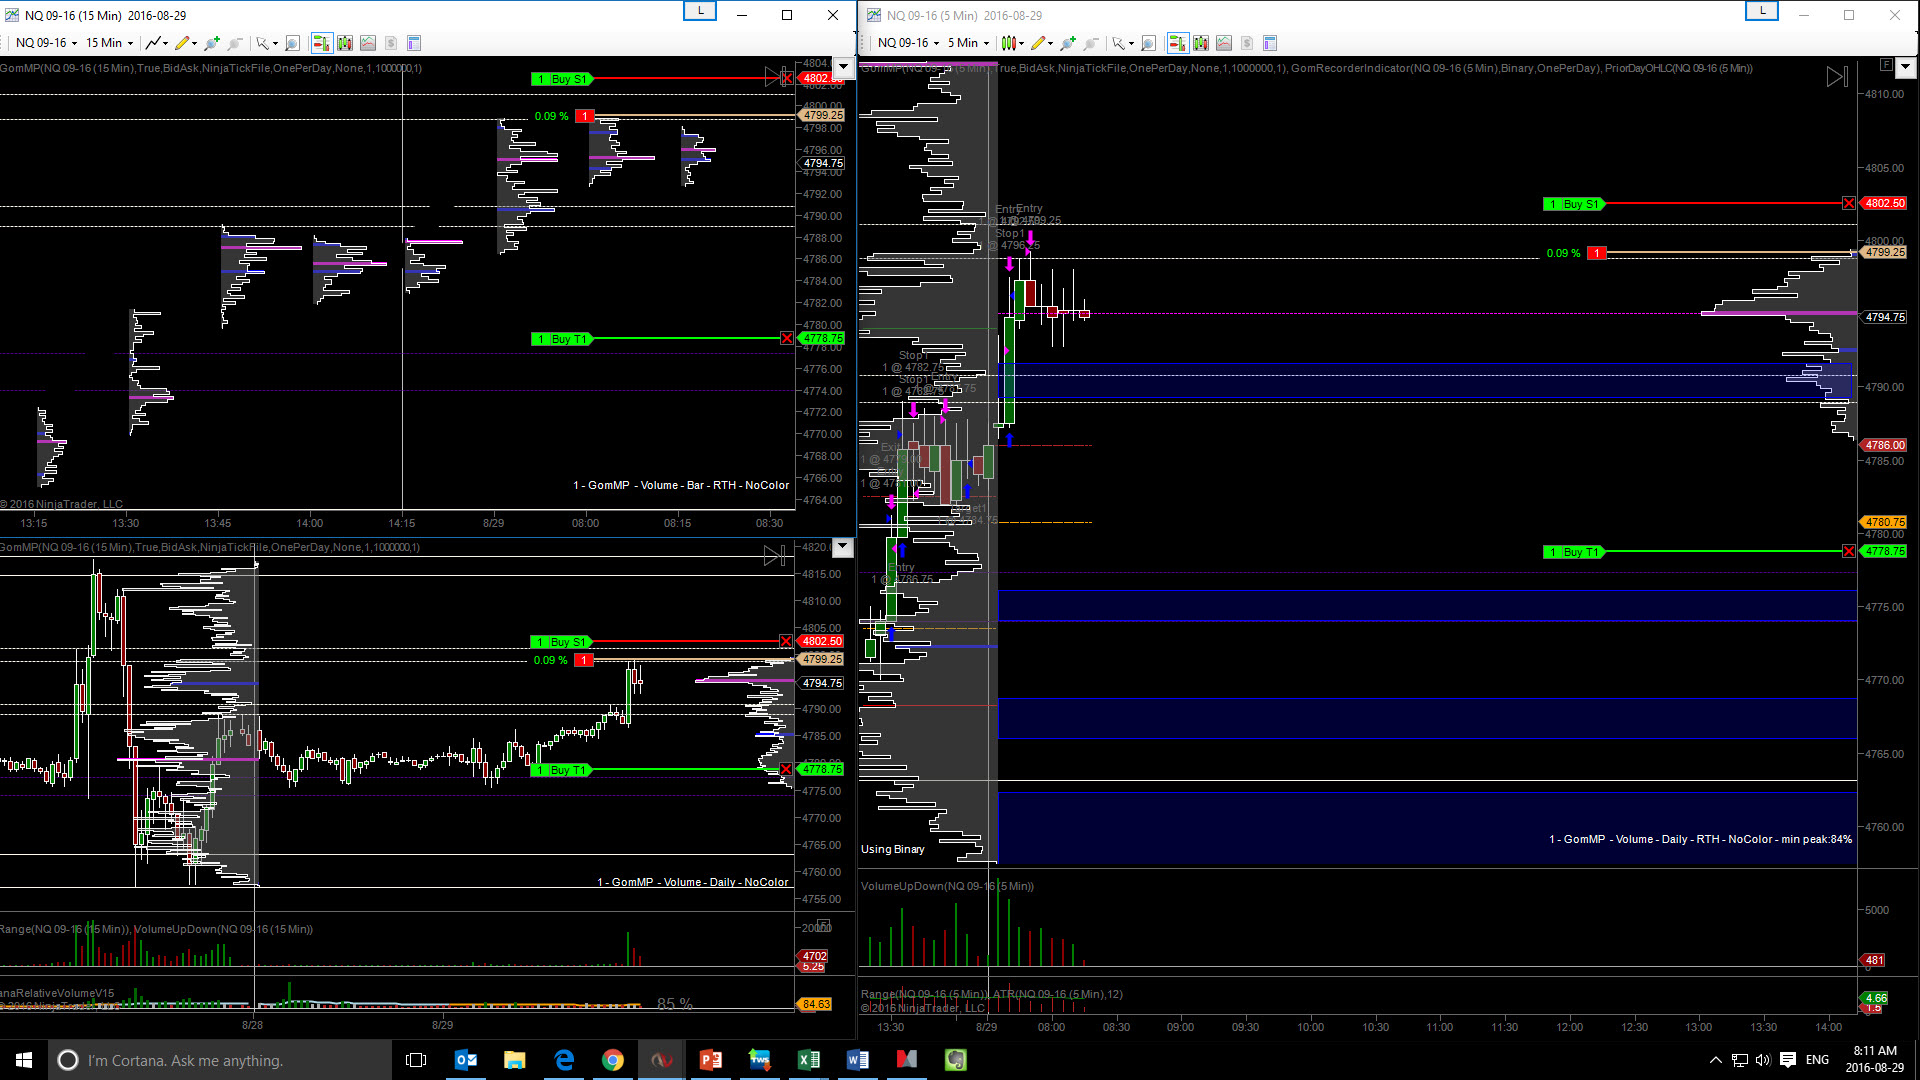
Task: Zoom in on the 15 Min chart
Action: click(x=212, y=43)
